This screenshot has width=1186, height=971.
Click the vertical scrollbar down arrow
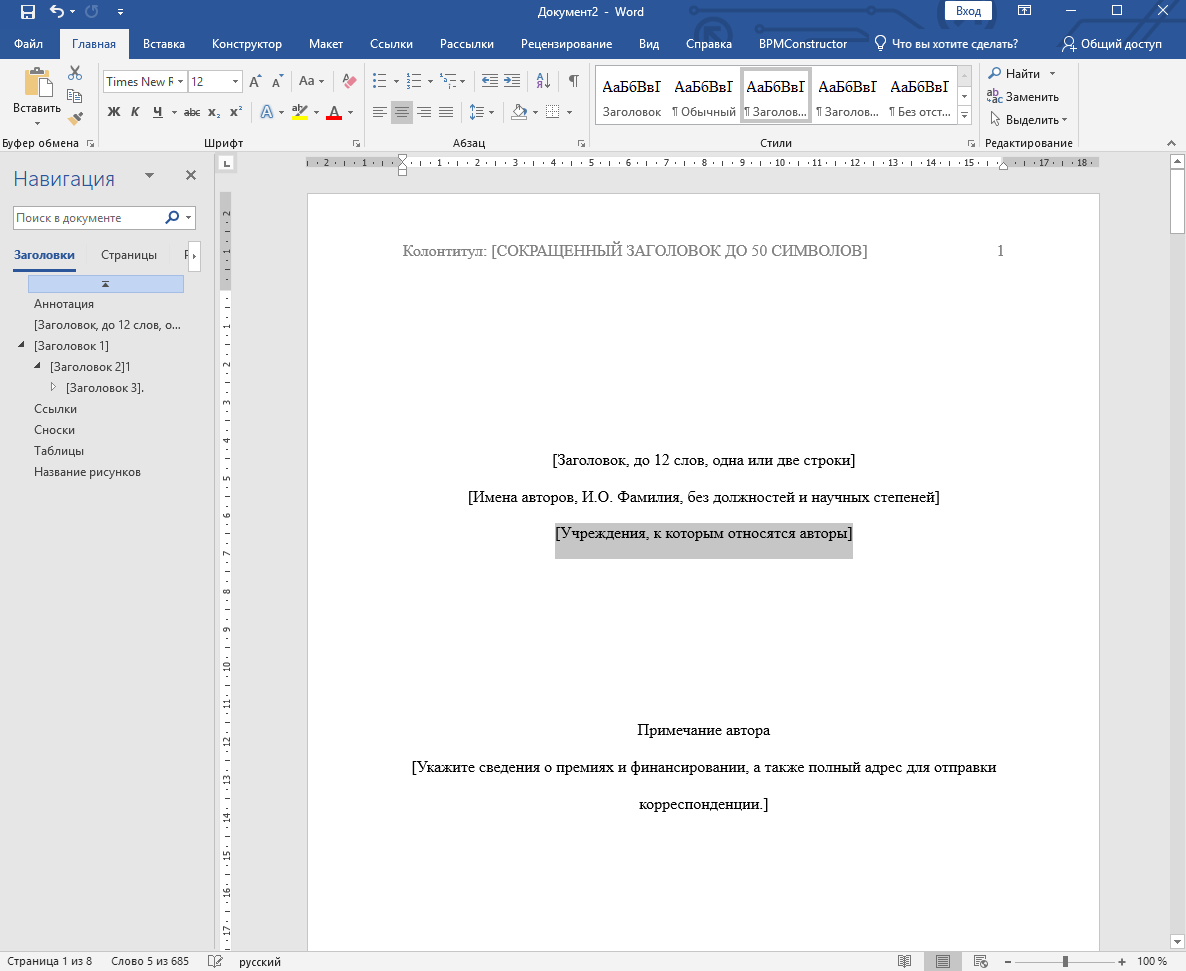[x=1177, y=942]
